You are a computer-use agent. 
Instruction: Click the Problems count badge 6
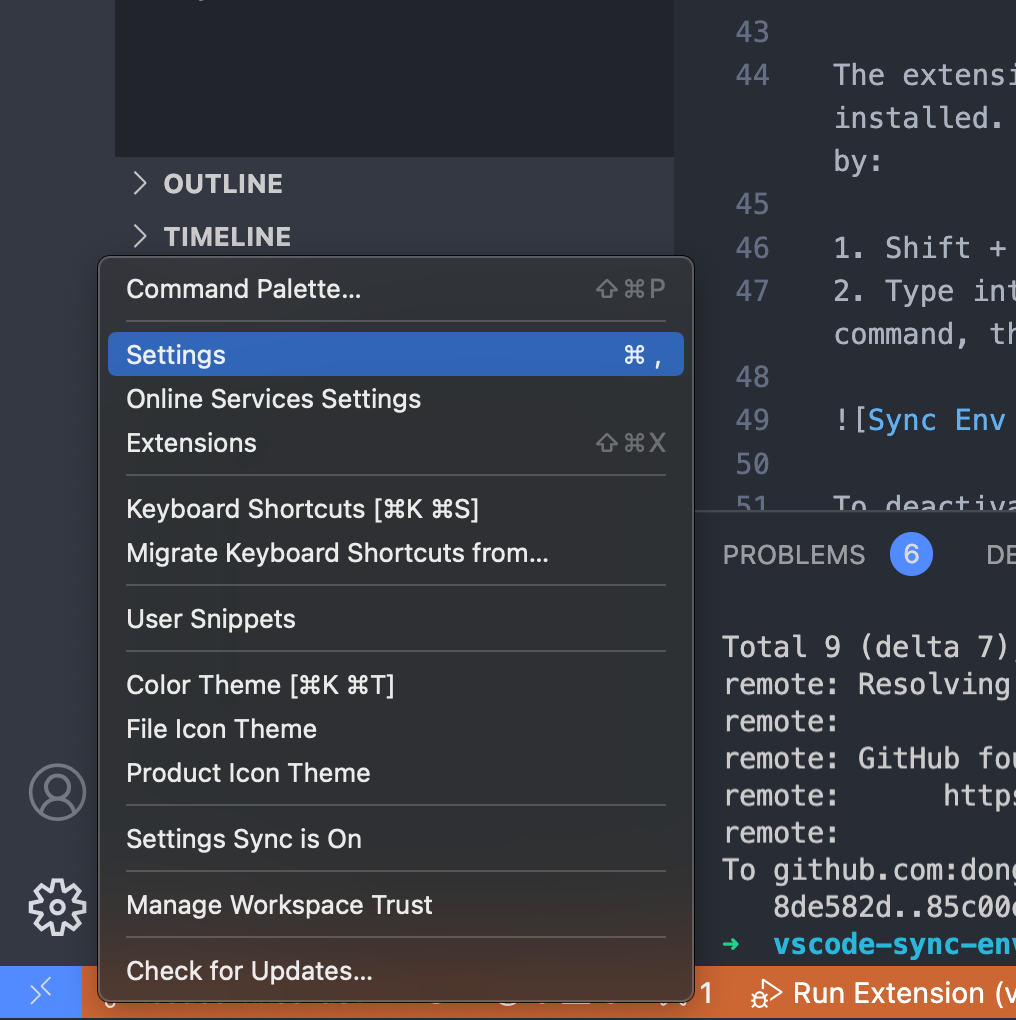(911, 554)
